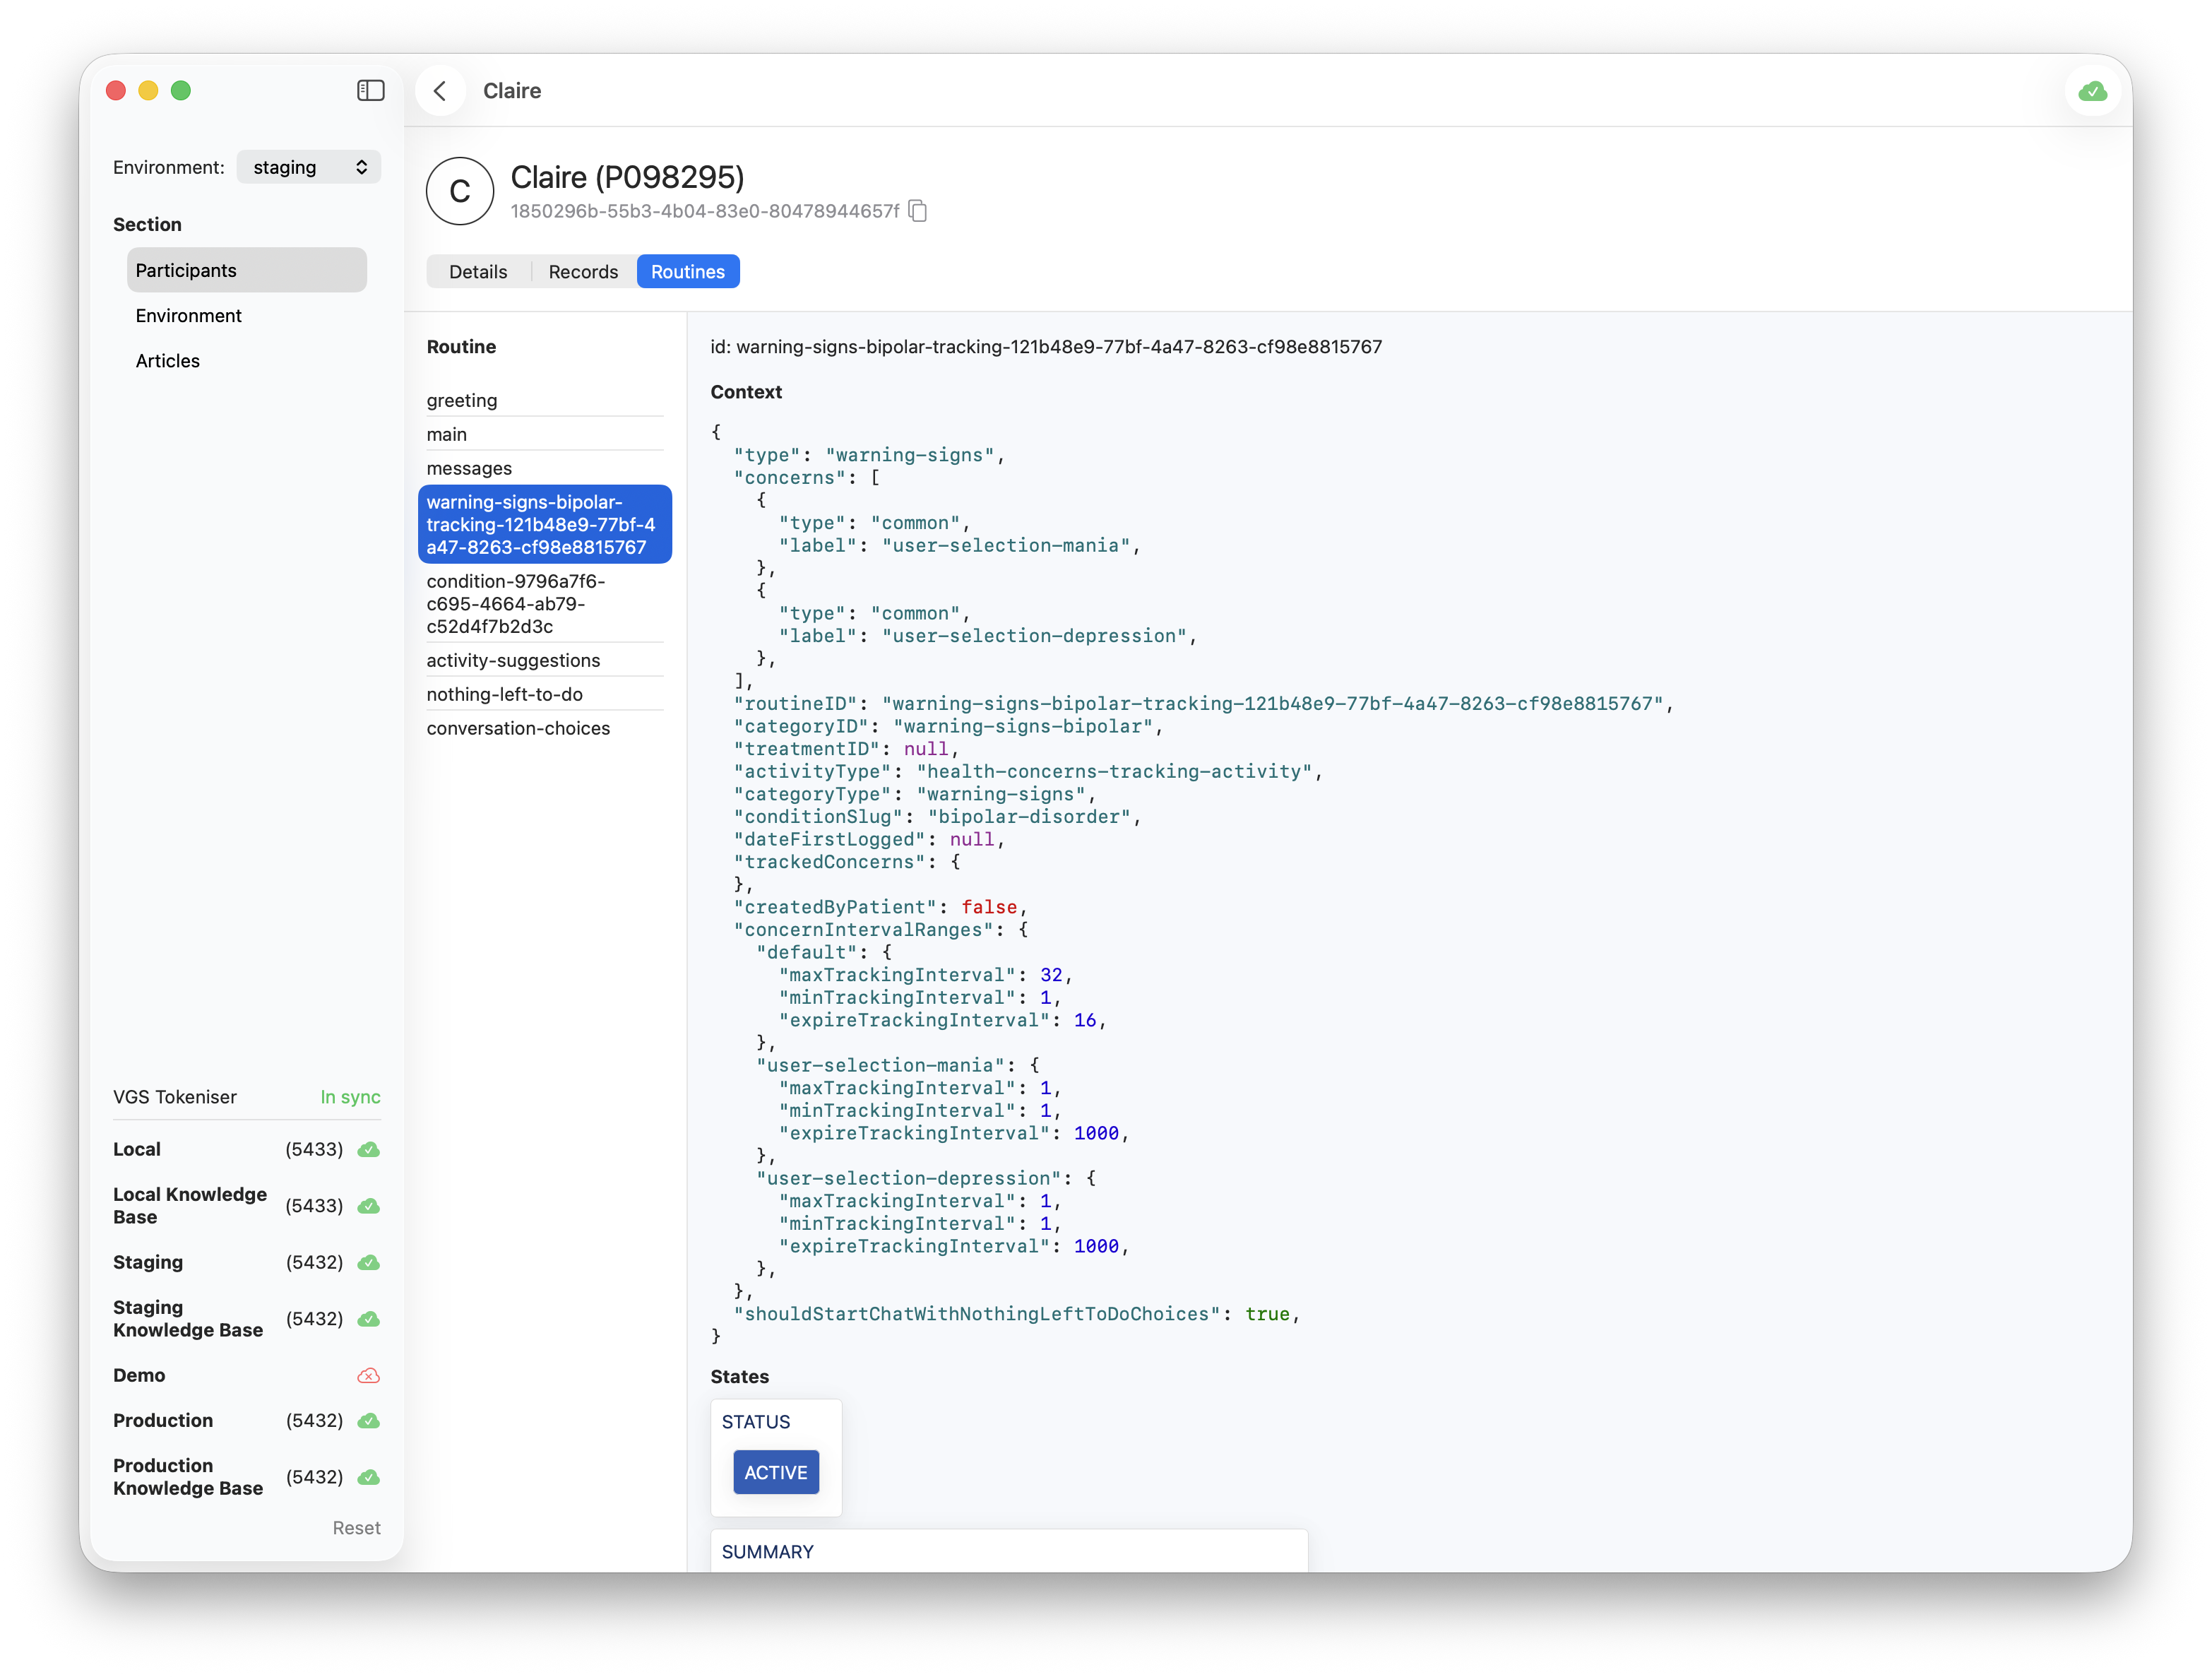Click the ACTIVE status button
The height and width of the screenshot is (1677, 2212).
click(776, 1473)
